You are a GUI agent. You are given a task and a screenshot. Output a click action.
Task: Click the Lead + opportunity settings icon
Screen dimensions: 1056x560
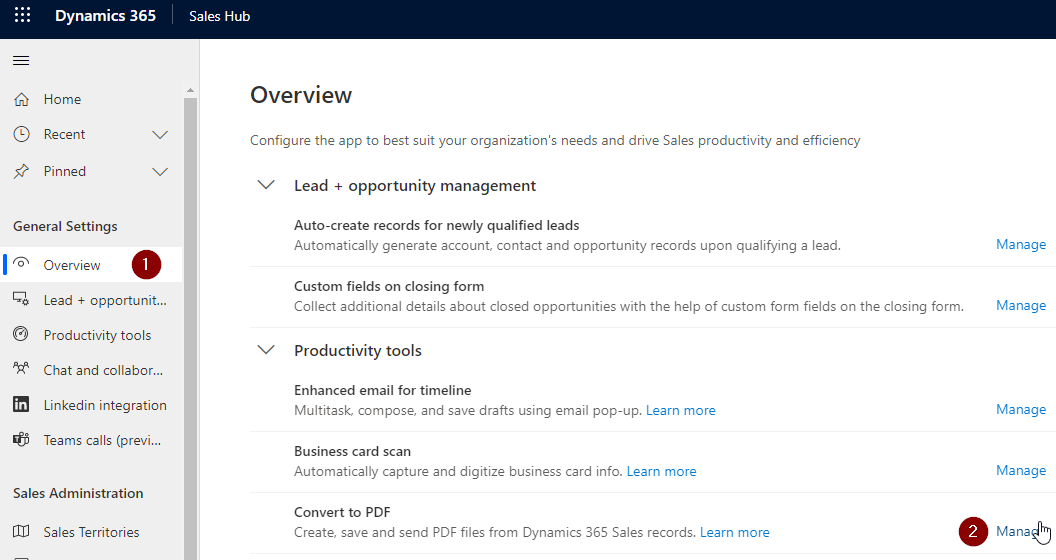pos(22,299)
